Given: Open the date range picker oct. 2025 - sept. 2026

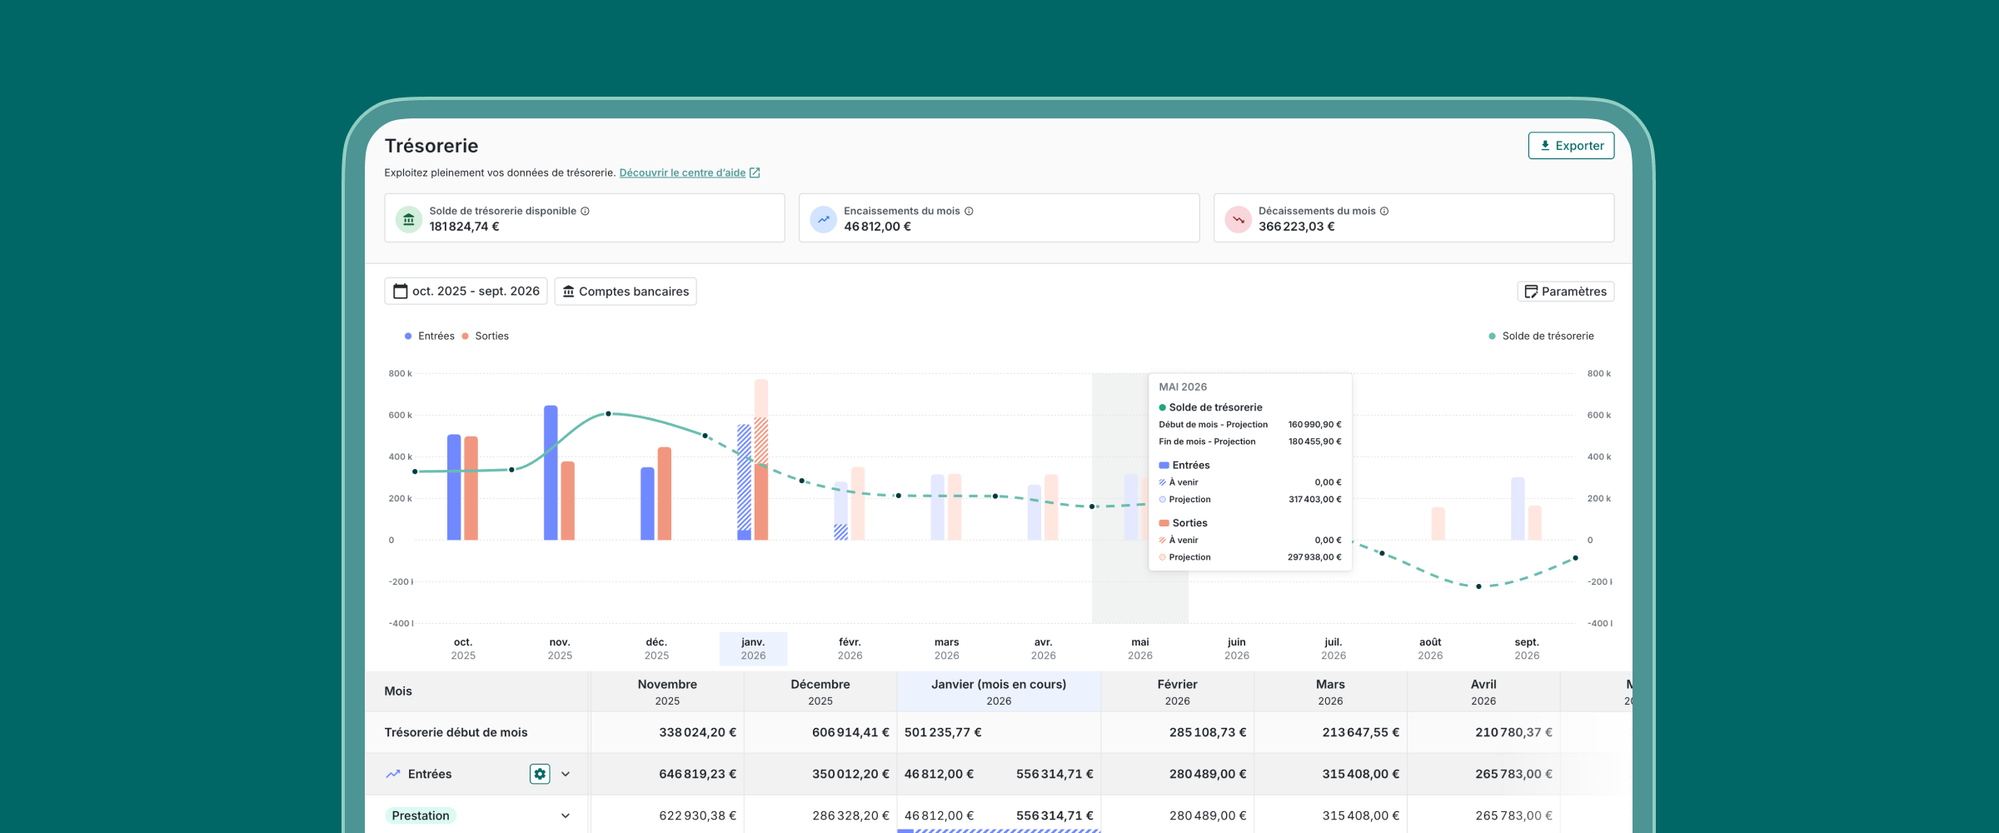Looking at the screenshot, I should click(466, 291).
